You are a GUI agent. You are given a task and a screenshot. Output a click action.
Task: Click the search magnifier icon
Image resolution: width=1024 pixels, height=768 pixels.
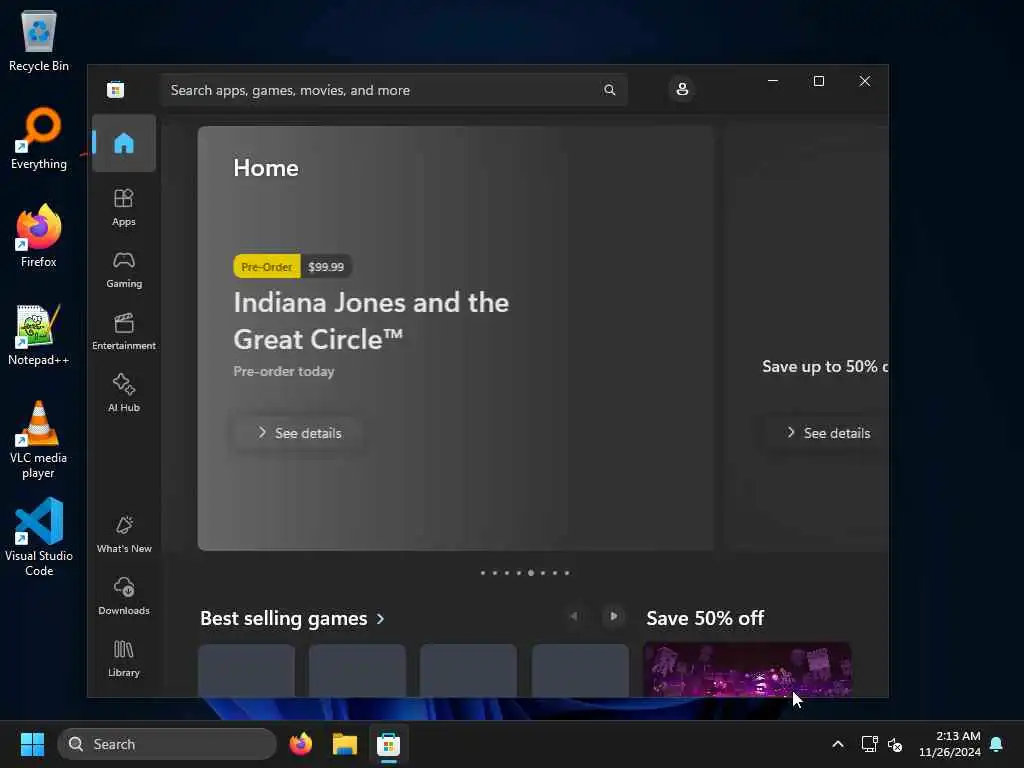pyautogui.click(x=609, y=90)
